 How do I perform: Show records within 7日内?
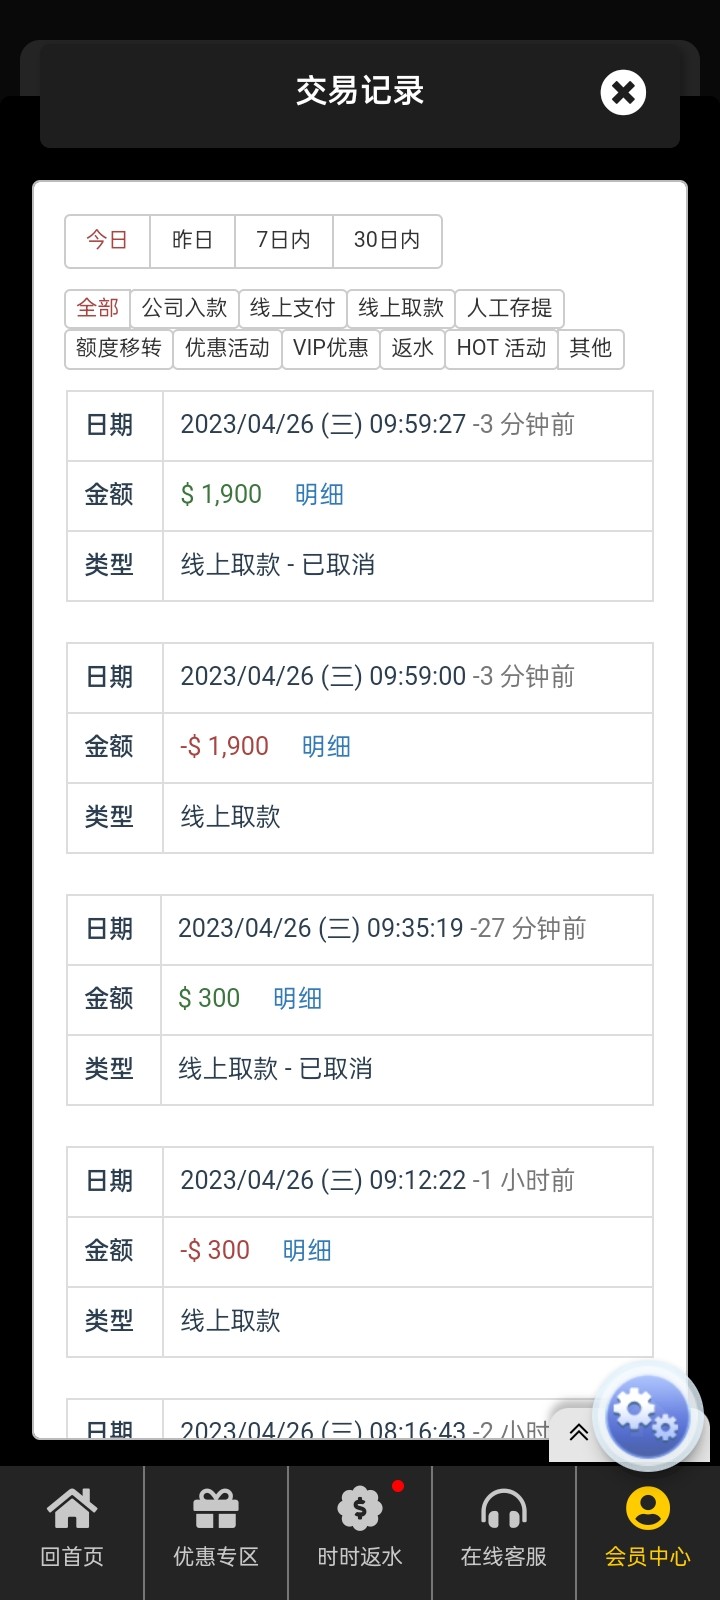pyautogui.click(x=284, y=241)
